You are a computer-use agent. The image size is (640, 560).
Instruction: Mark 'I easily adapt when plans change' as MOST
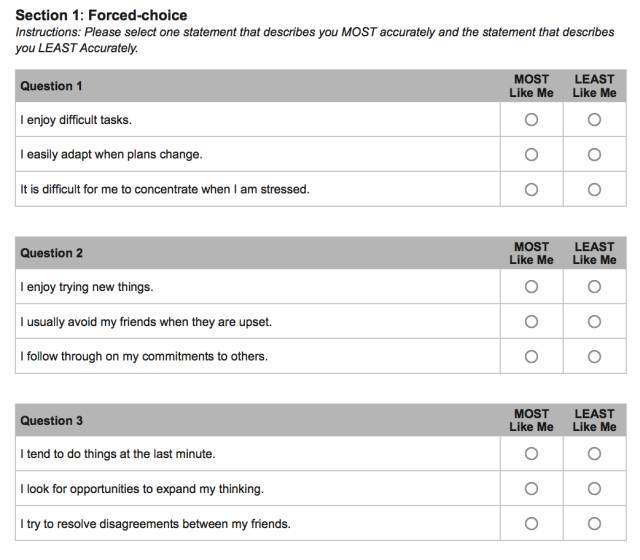point(531,155)
